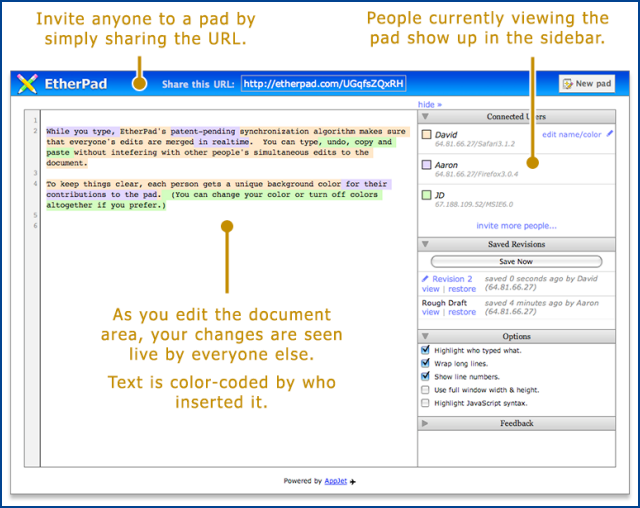Click the Options header

(x=516, y=337)
